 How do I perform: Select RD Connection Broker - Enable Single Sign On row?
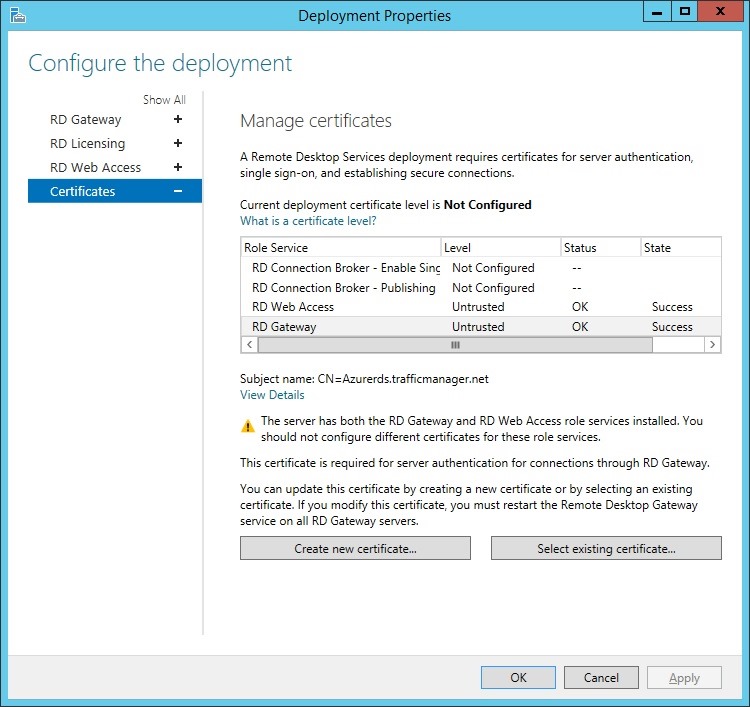[x=481, y=267]
